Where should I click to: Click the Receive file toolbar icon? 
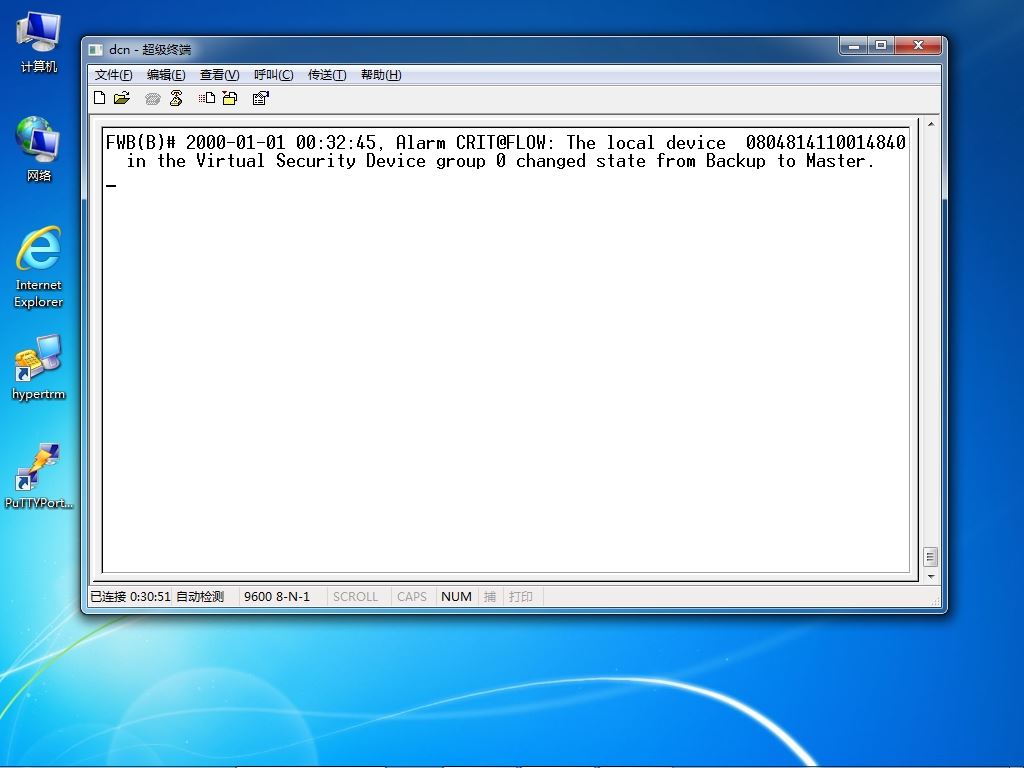coord(230,98)
